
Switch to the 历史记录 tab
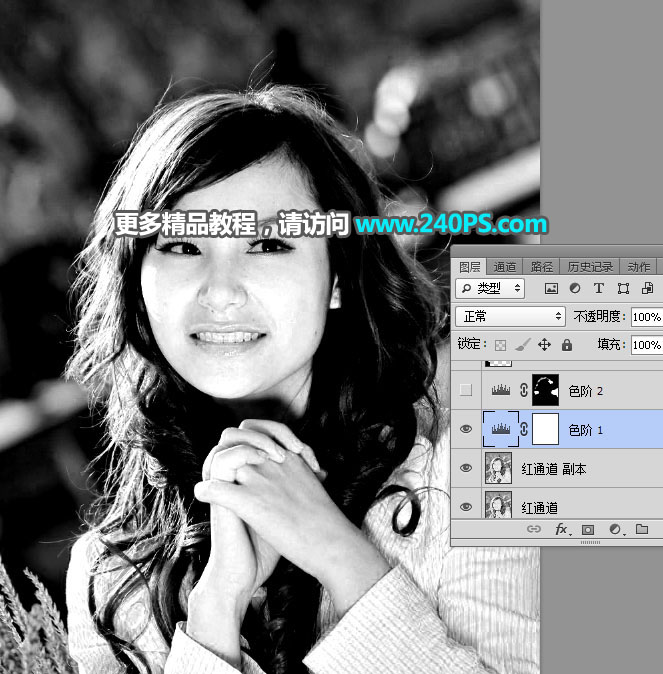click(589, 267)
